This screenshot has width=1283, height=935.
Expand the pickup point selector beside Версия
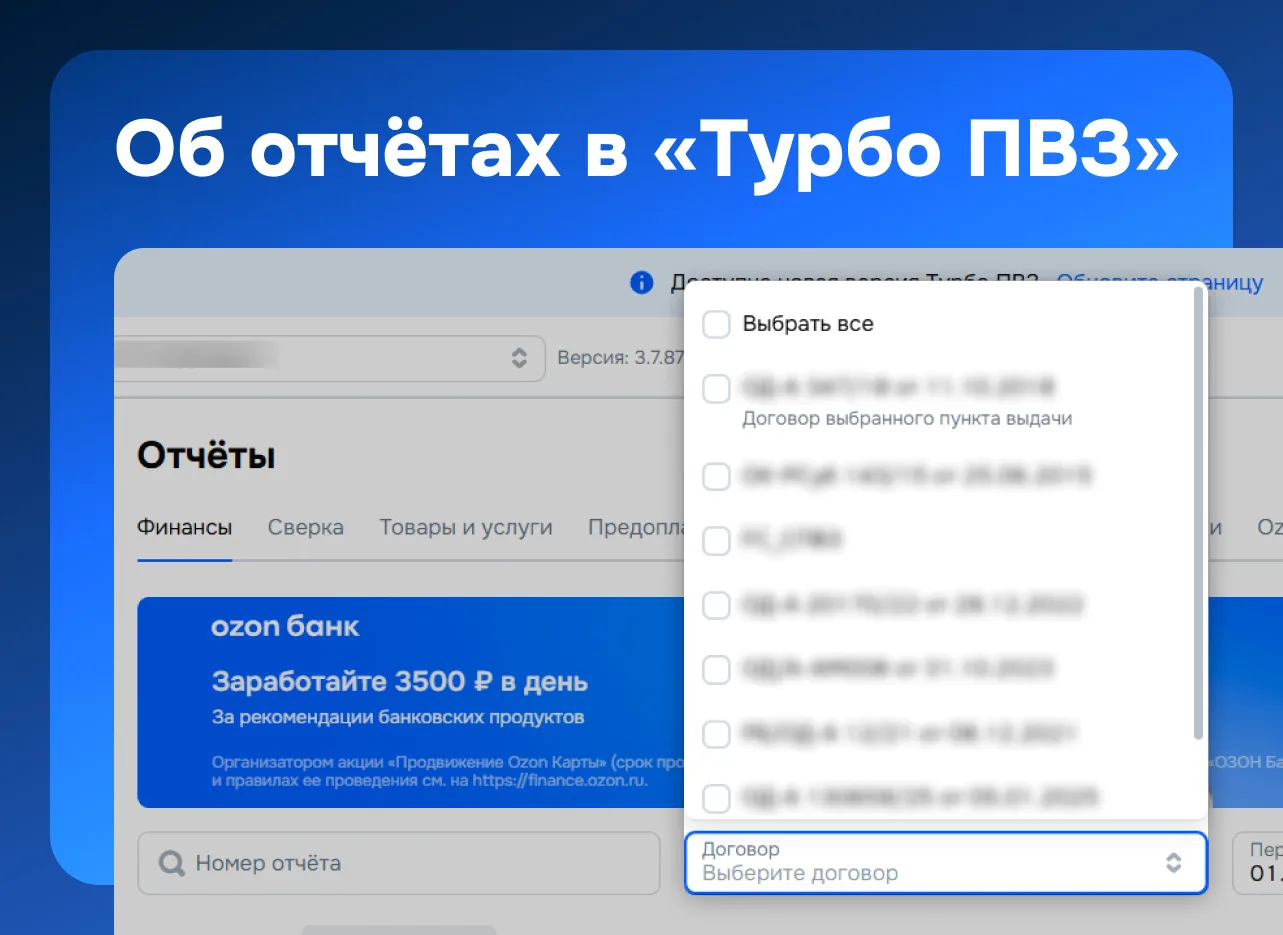click(519, 358)
